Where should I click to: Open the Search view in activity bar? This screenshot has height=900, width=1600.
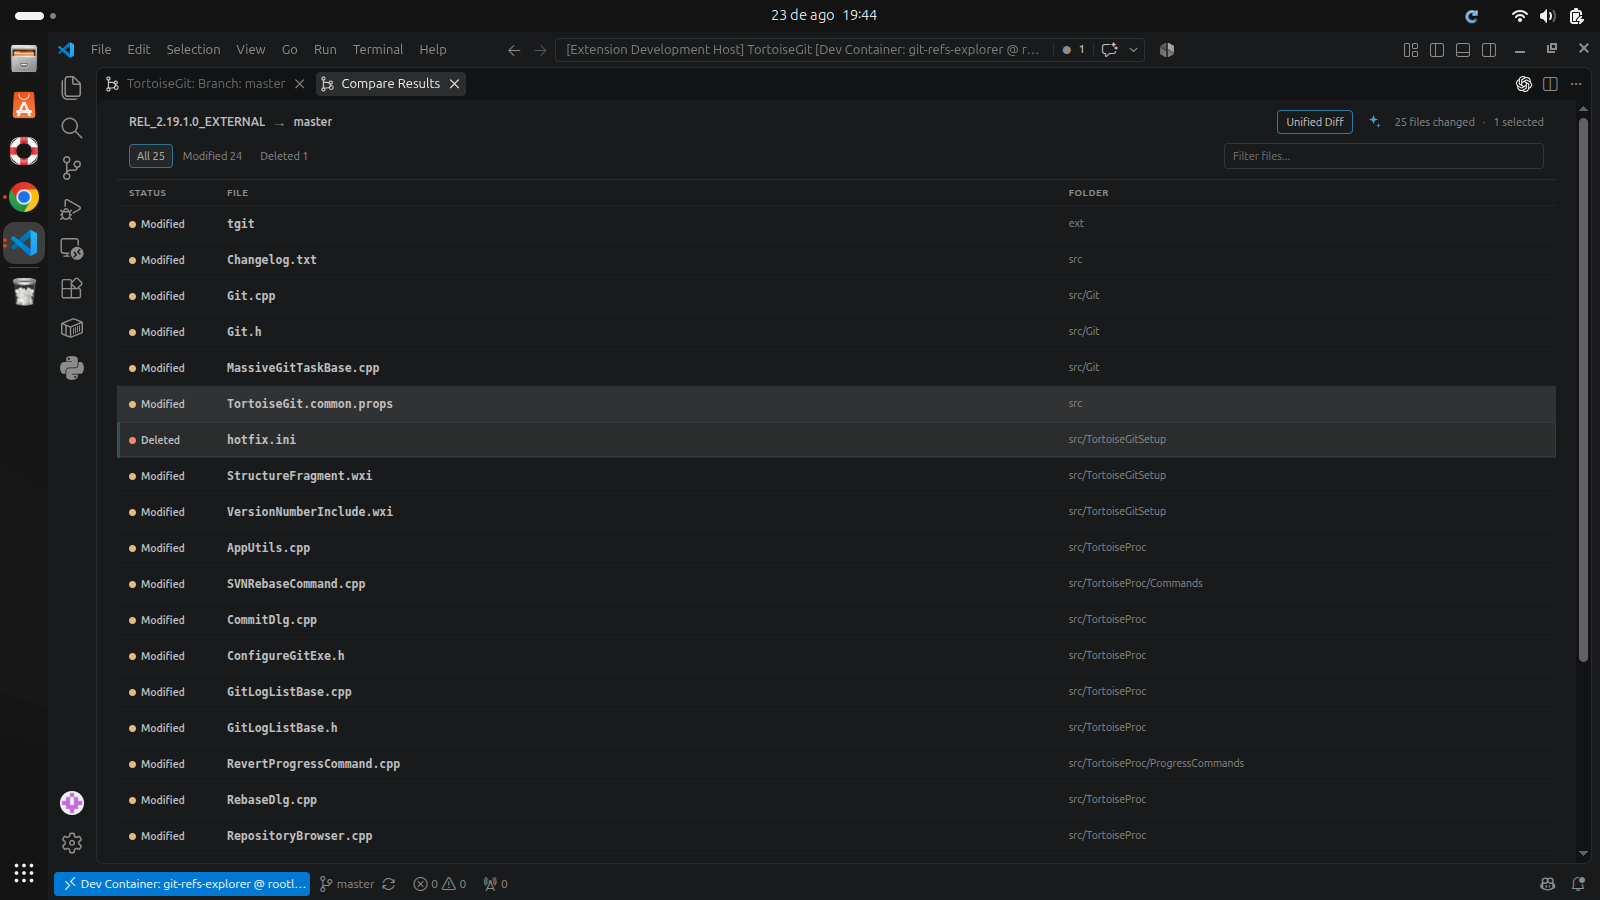pos(71,128)
